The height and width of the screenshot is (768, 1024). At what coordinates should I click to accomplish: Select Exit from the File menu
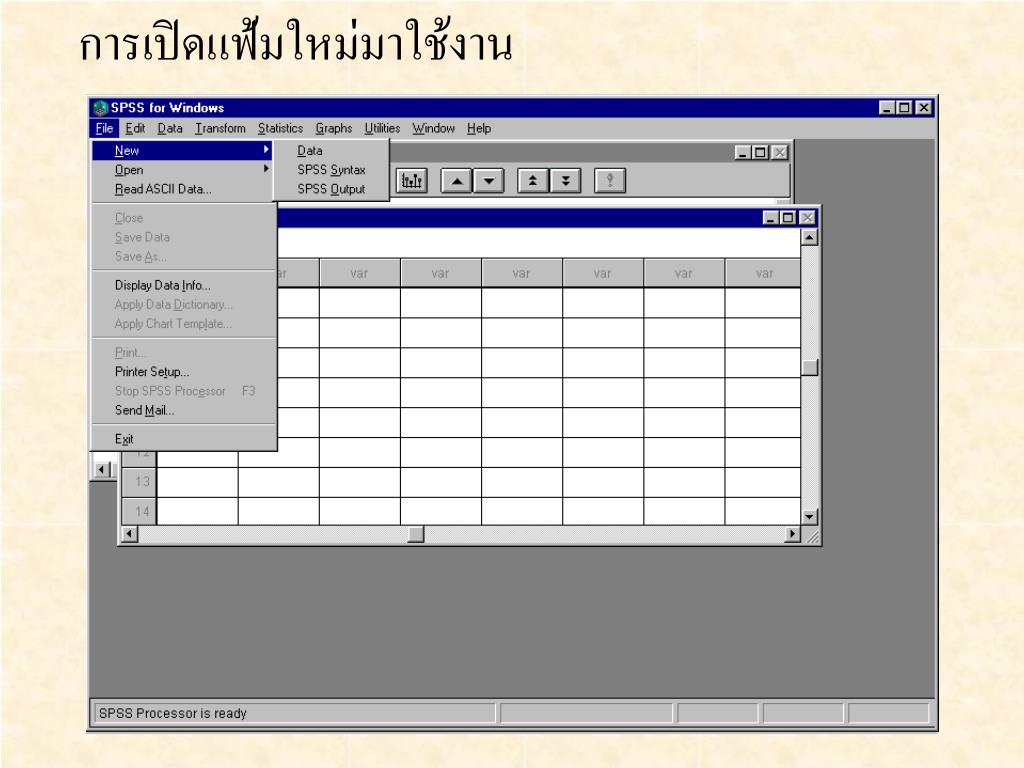[x=182, y=439]
